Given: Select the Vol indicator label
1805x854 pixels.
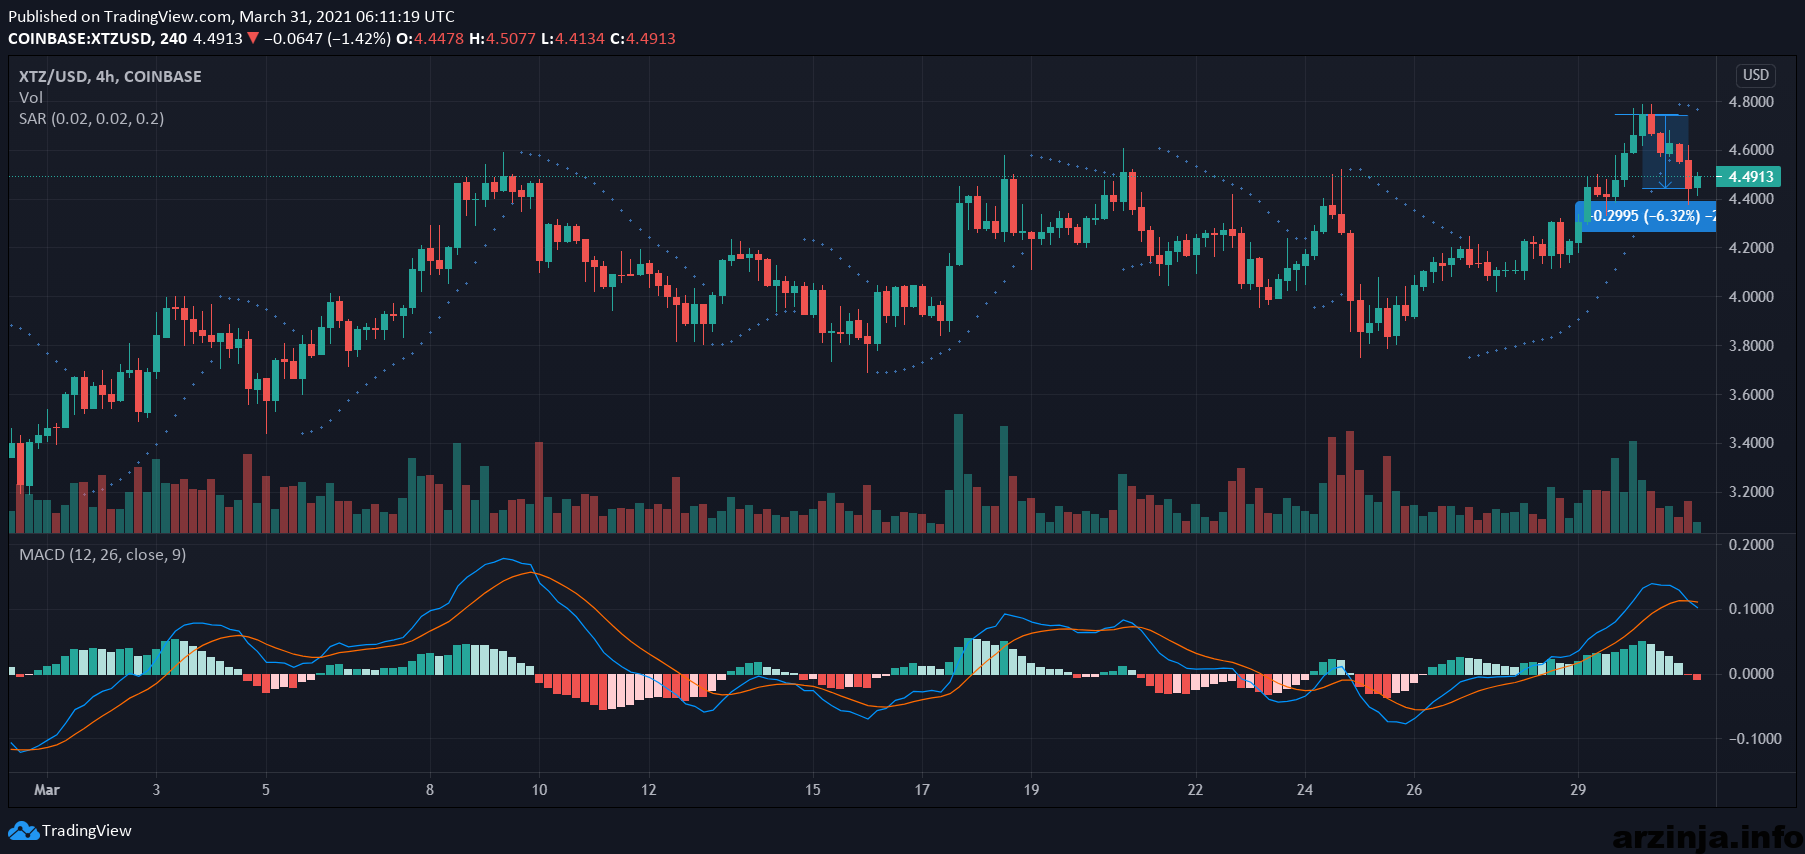Looking at the screenshot, I should pyautogui.click(x=31, y=98).
